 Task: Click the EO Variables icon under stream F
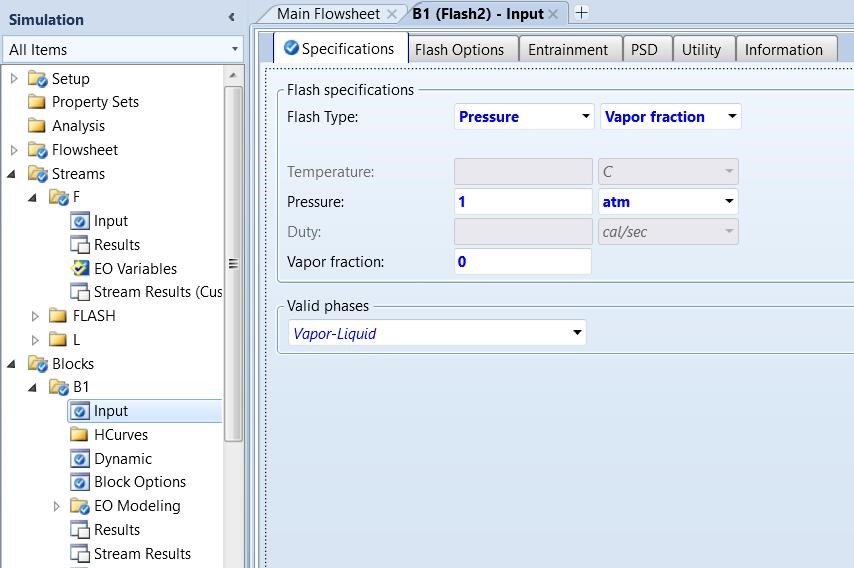[80, 269]
